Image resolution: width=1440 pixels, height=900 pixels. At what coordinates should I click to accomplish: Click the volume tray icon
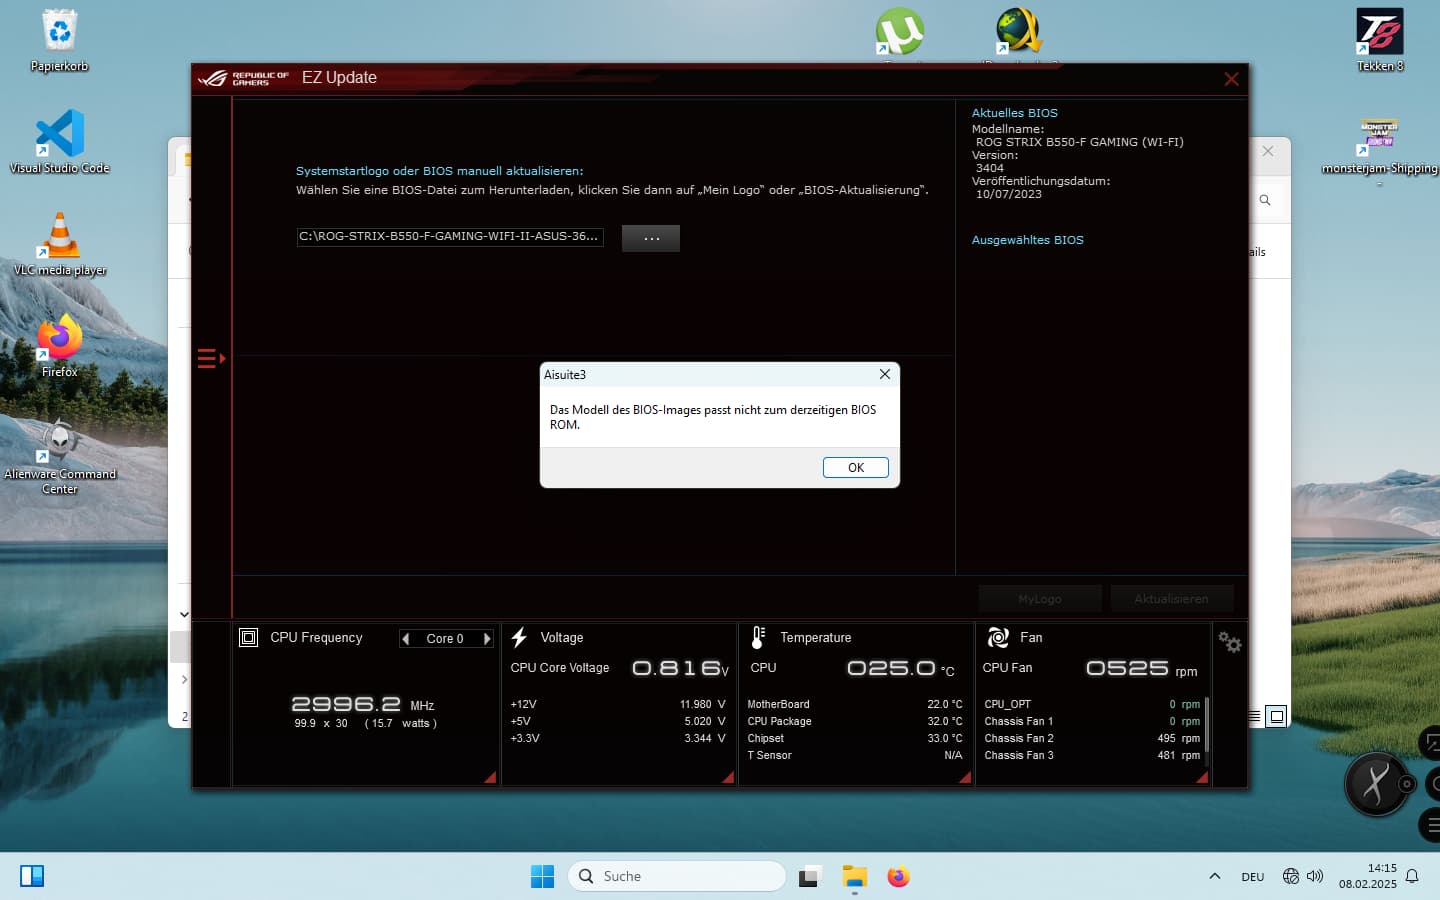pos(1315,876)
